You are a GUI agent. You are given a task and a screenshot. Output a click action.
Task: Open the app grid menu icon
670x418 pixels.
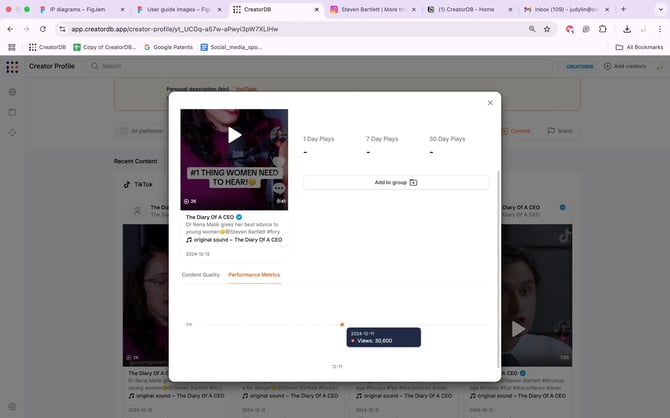12,67
